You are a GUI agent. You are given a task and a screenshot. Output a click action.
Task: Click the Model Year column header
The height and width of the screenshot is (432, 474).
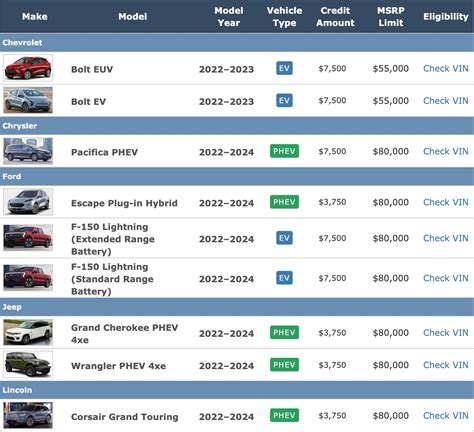[229, 16]
